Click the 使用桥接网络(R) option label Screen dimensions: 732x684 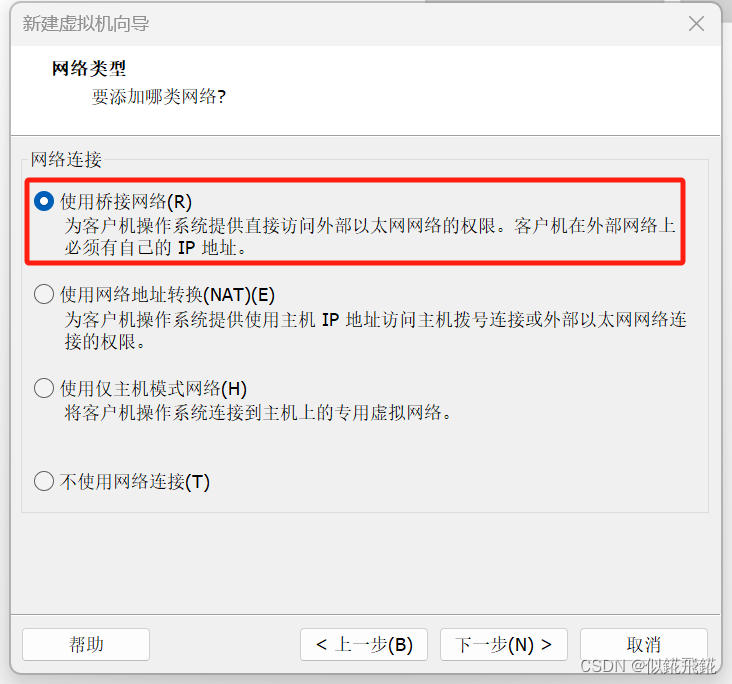click(126, 202)
